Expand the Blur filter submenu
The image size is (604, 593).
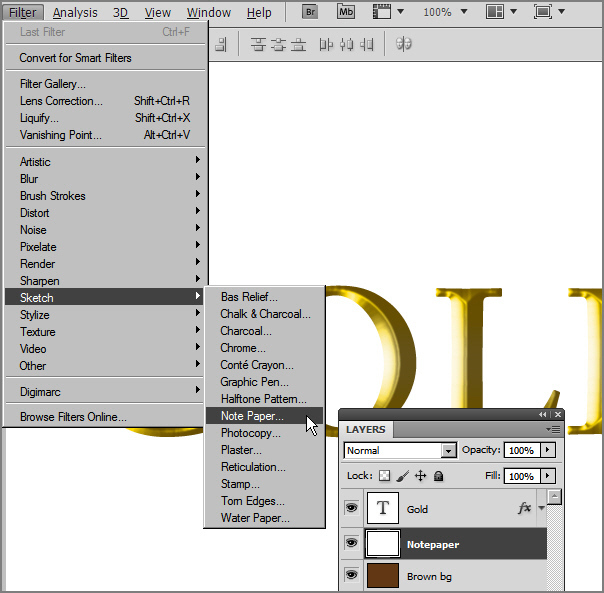tap(104, 178)
